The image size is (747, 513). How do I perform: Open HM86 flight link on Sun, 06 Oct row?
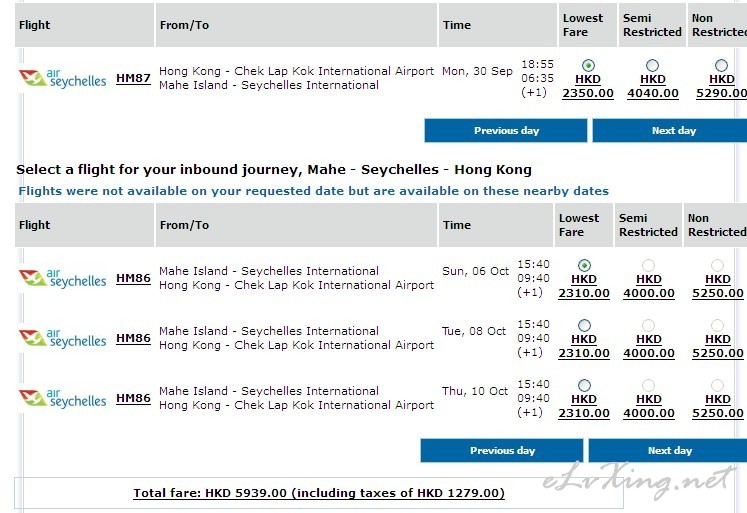(133, 278)
